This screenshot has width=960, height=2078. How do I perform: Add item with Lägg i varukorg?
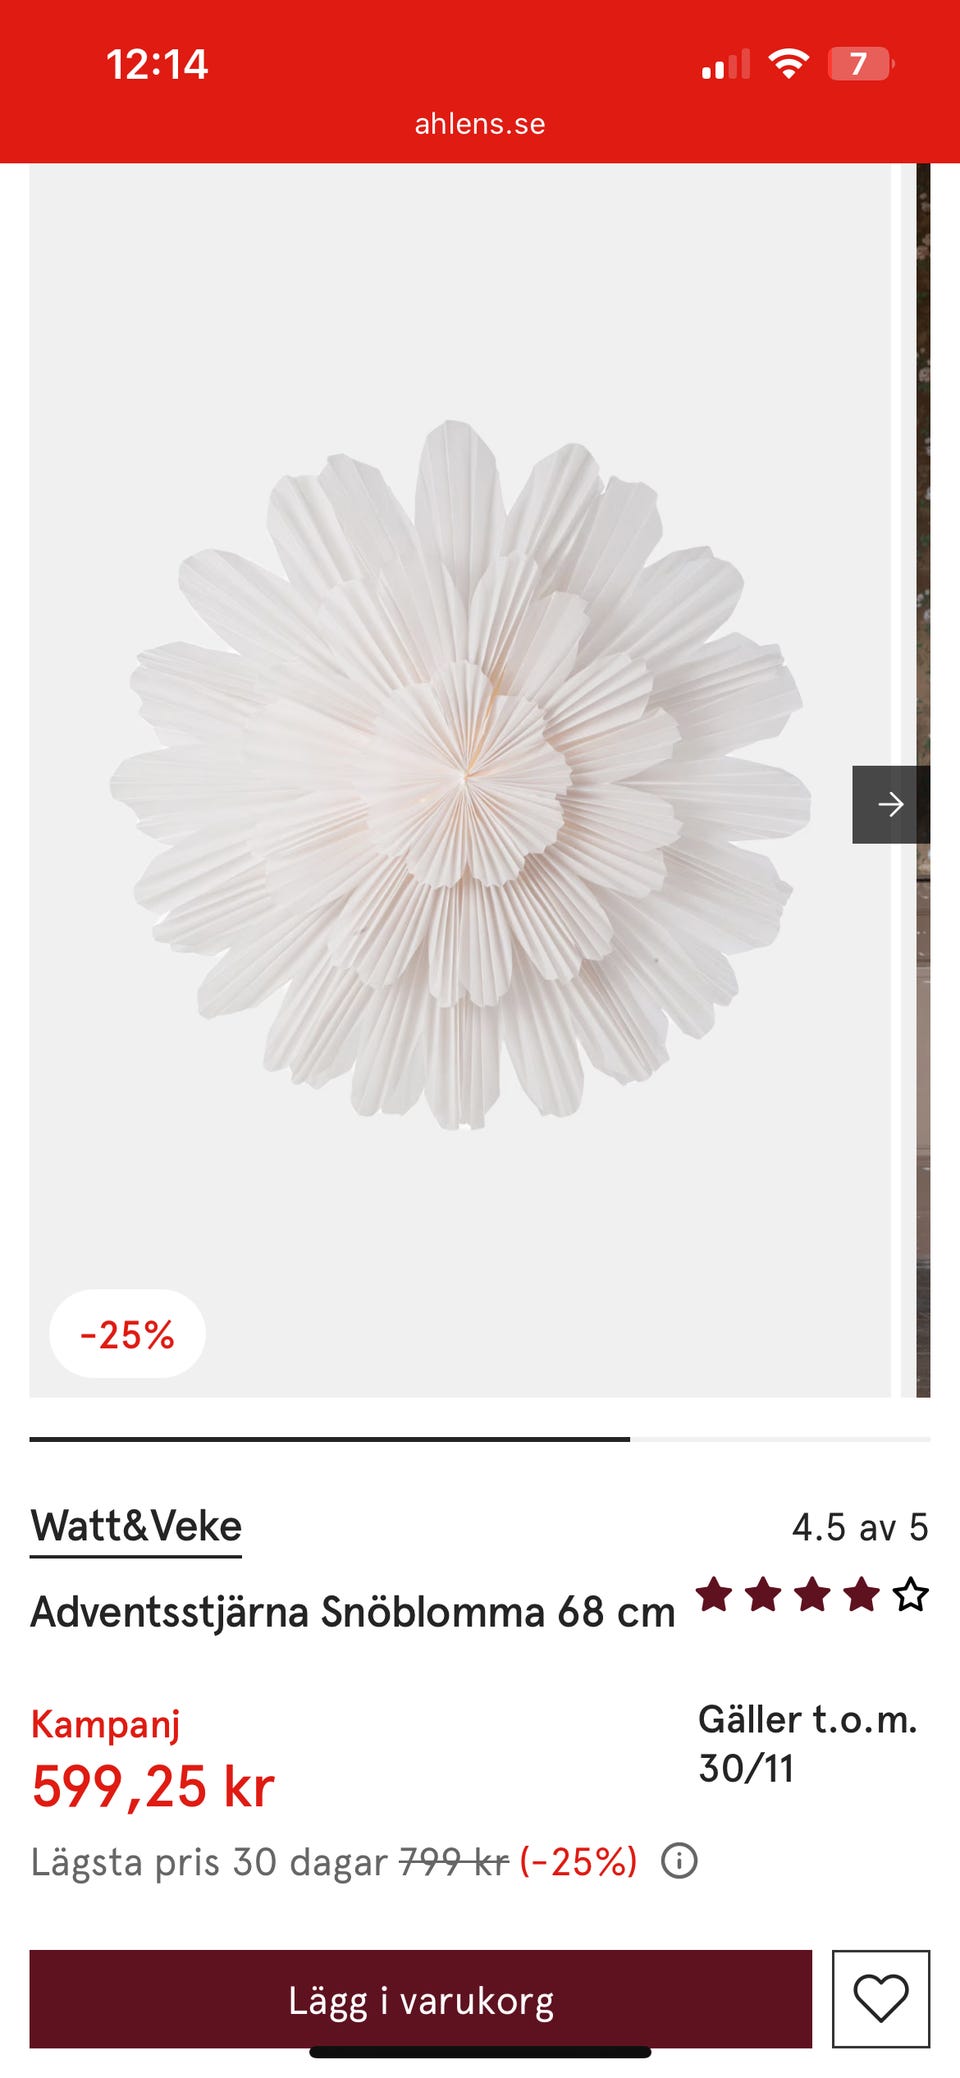tap(421, 1998)
